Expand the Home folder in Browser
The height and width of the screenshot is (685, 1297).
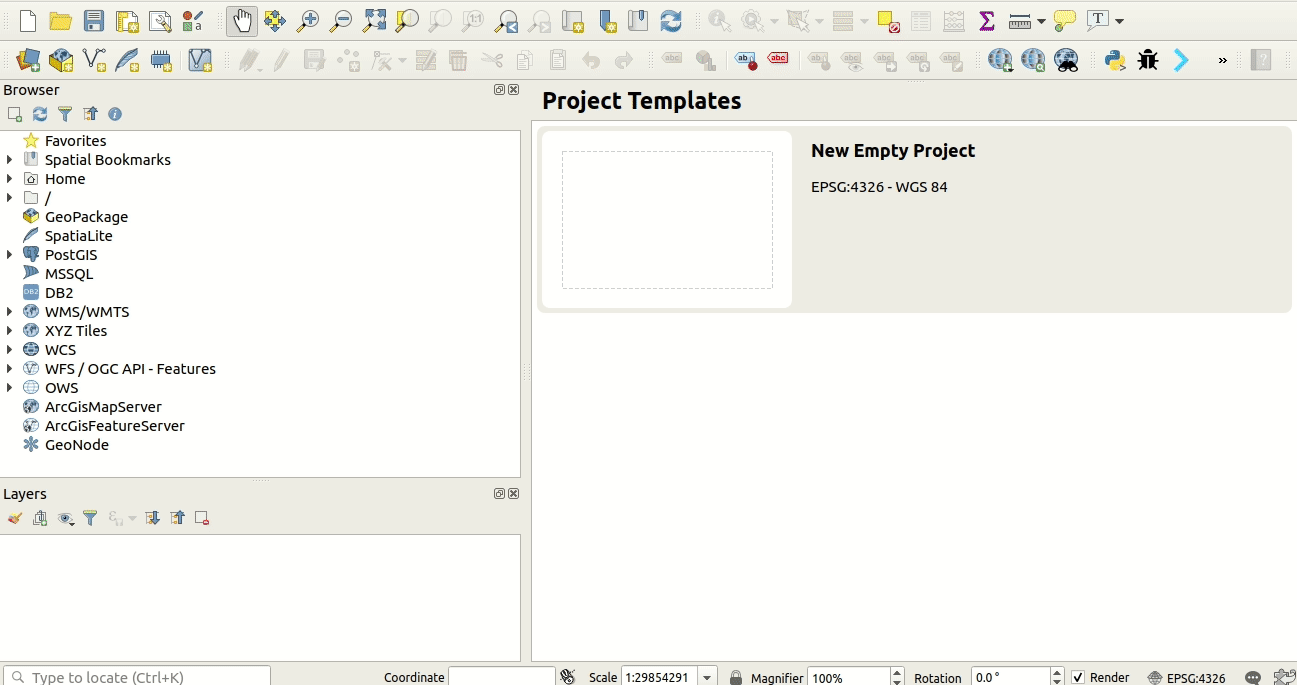coord(10,179)
